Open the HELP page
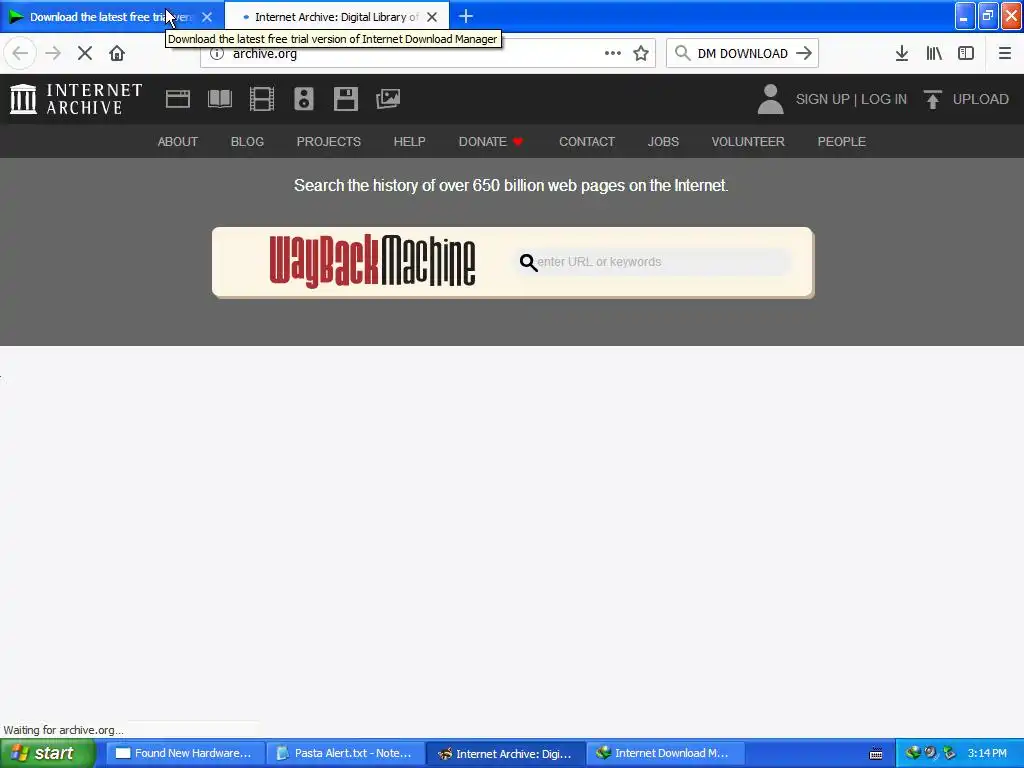This screenshot has width=1024, height=768. 409,142
